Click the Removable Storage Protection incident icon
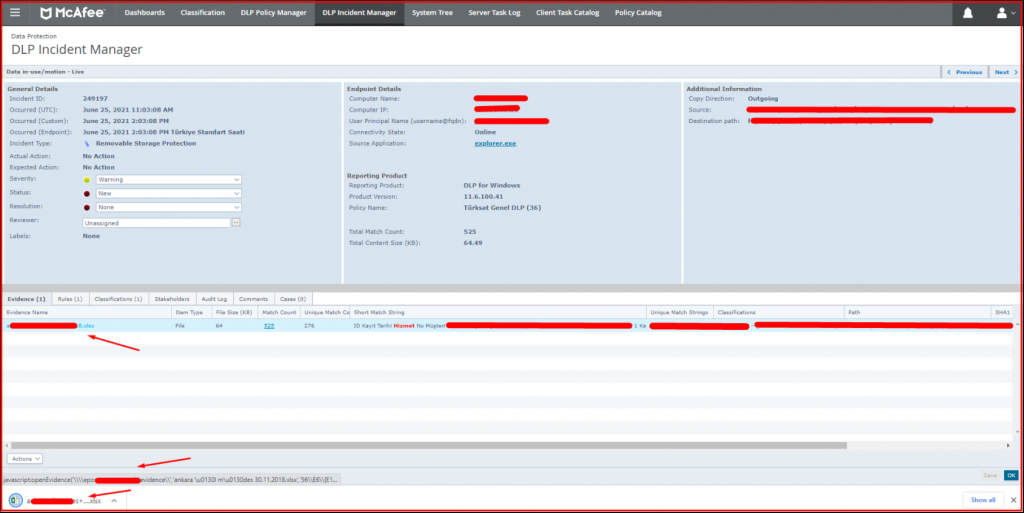Image resolution: width=1024 pixels, height=513 pixels. point(87,144)
